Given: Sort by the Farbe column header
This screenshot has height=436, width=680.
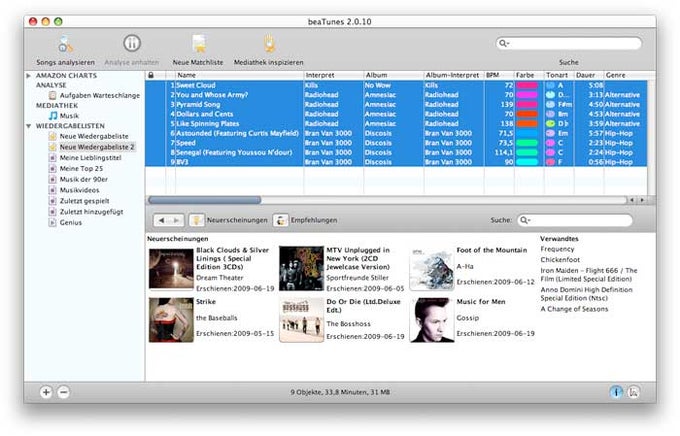Looking at the screenshot, I should click(x=529, y=75).
